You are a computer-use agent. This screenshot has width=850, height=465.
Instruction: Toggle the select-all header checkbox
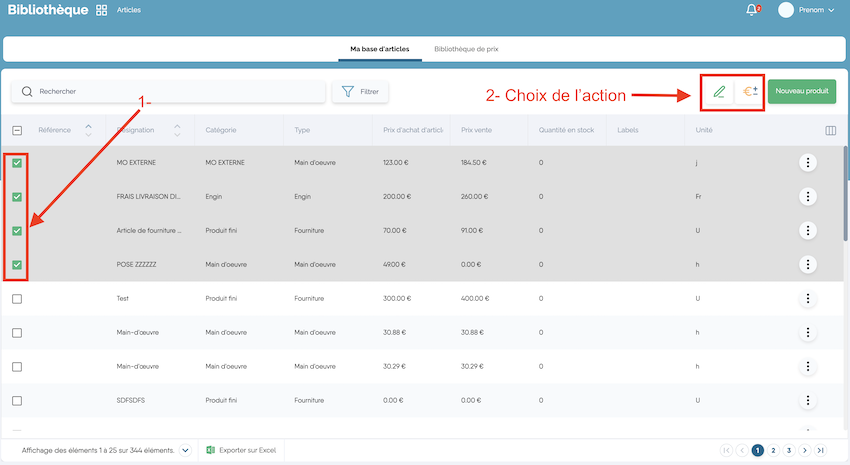[x=17, y=130]
